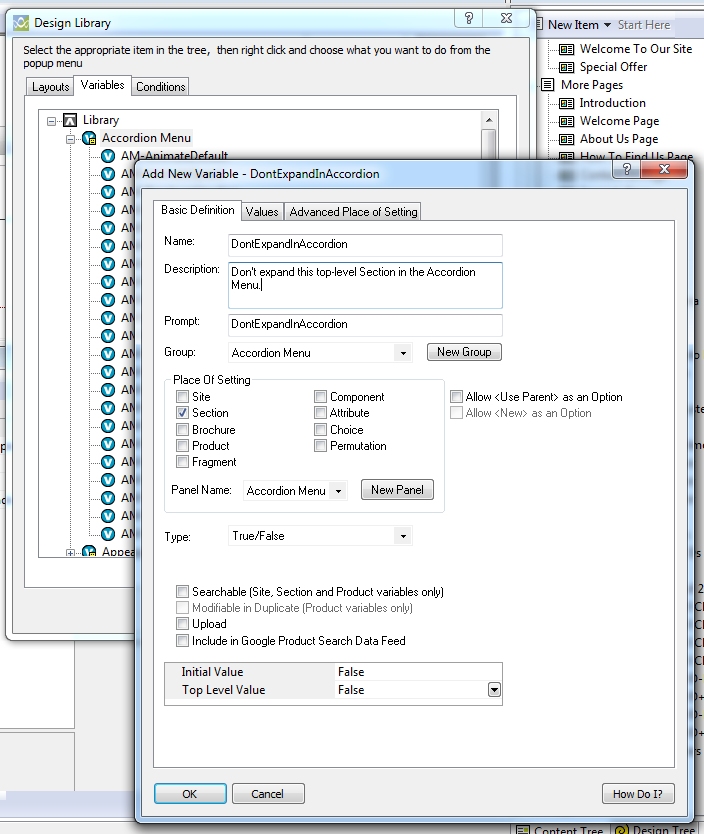
Task: Switch to the Values tab
Action: click(x=262, y=211)
